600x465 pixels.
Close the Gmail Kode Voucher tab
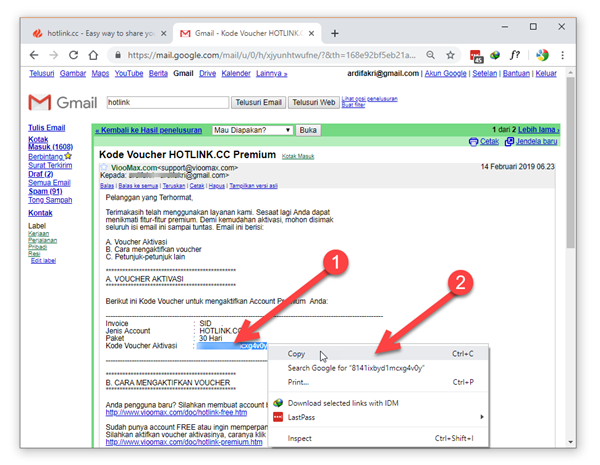click(311, 34)
